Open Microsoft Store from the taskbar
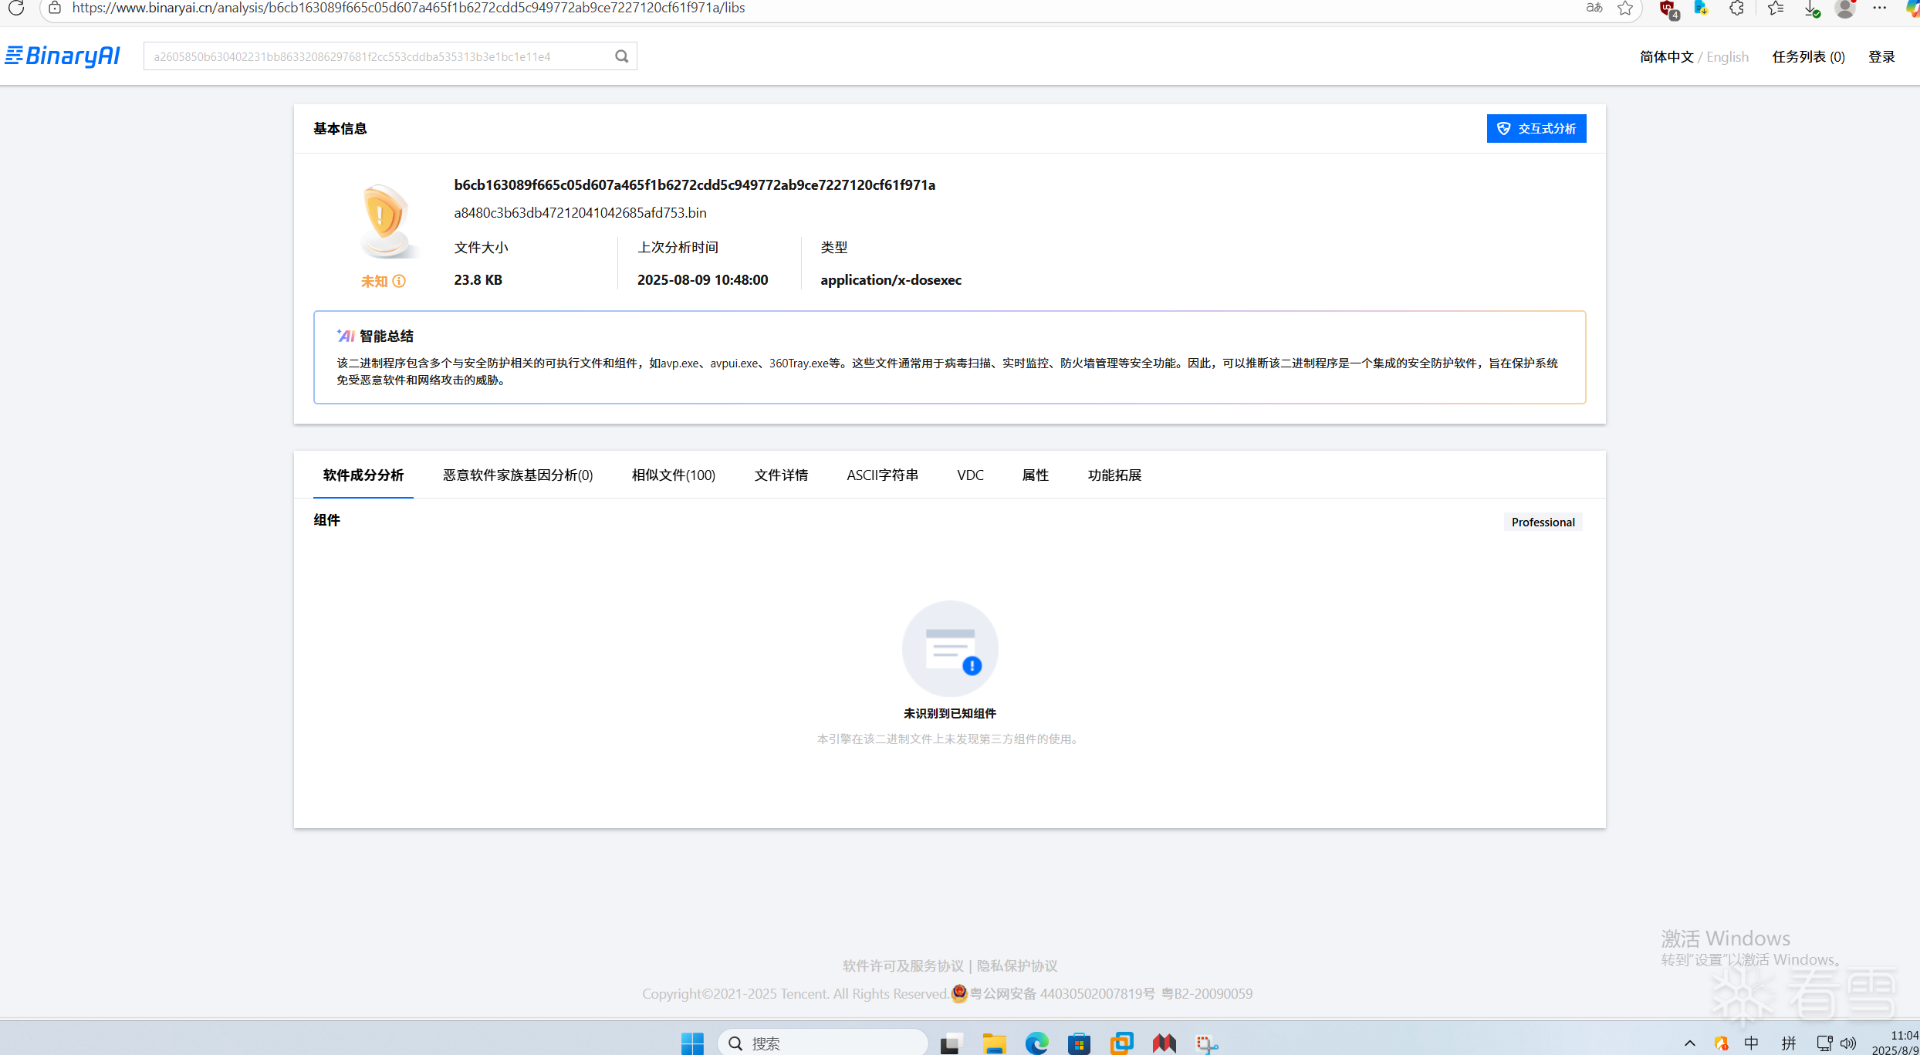Viewport: 1920px width, 1055px height. (1079, 1044)
